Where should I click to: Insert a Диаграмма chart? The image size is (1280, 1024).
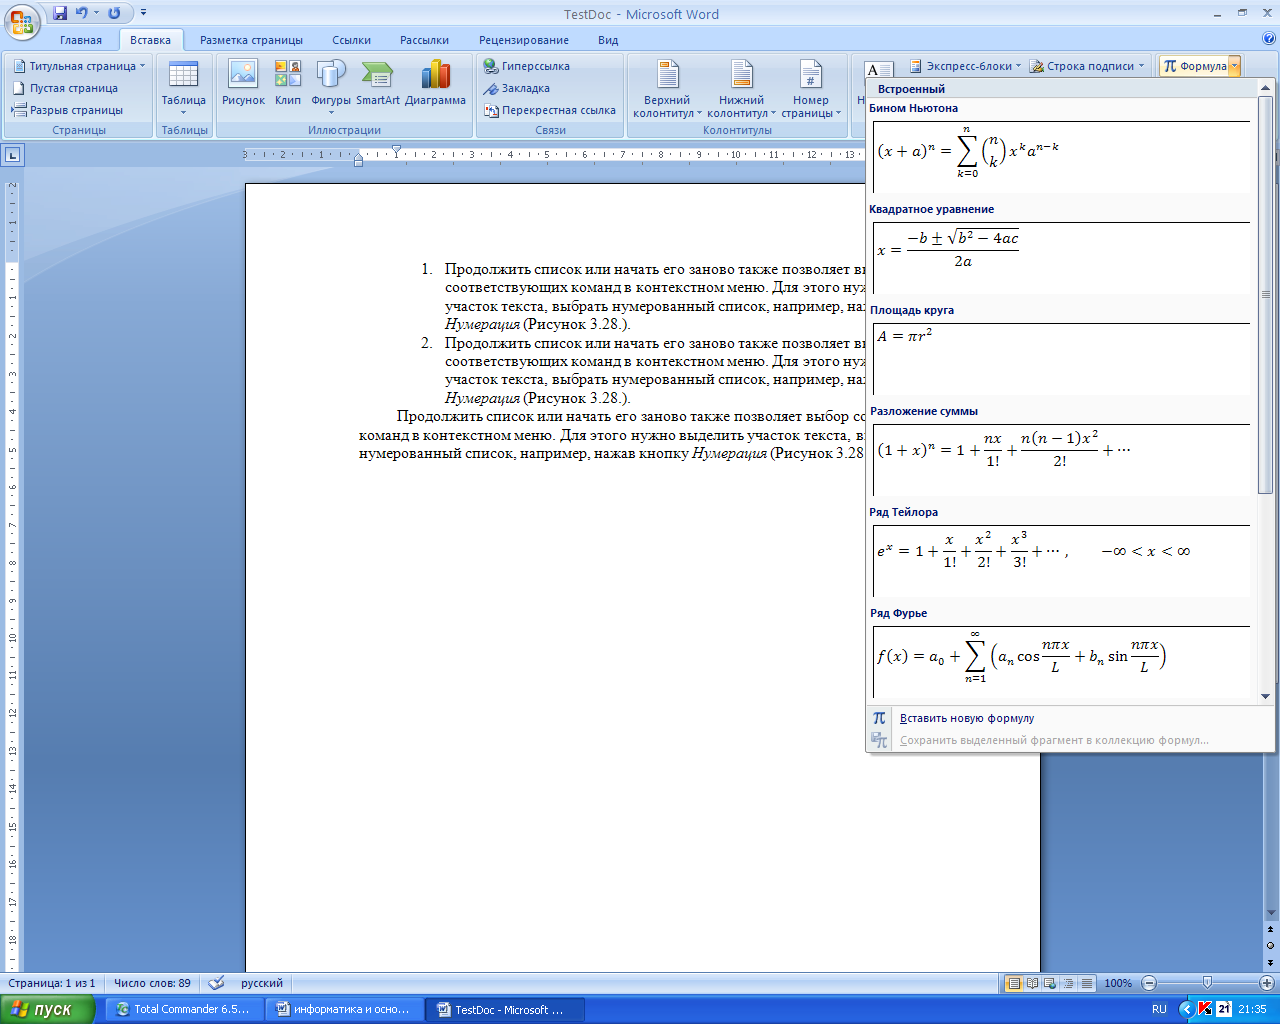click(435, 84)
